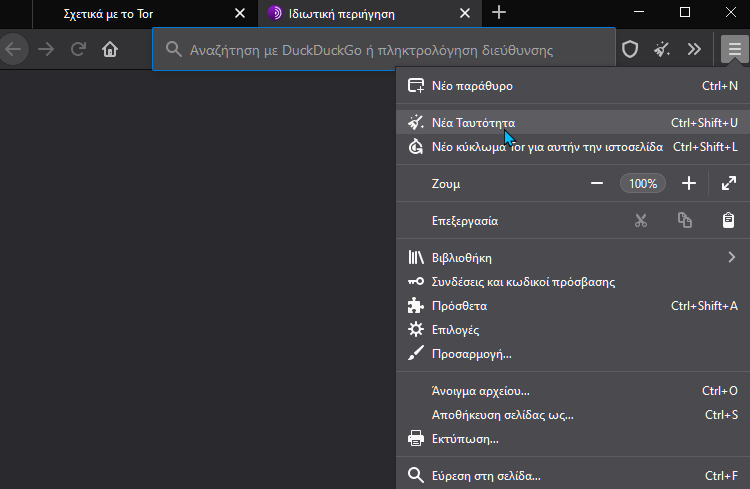Reset zoom via the 100% button
This screenshot has width=750, height=489.
point(642,183)
